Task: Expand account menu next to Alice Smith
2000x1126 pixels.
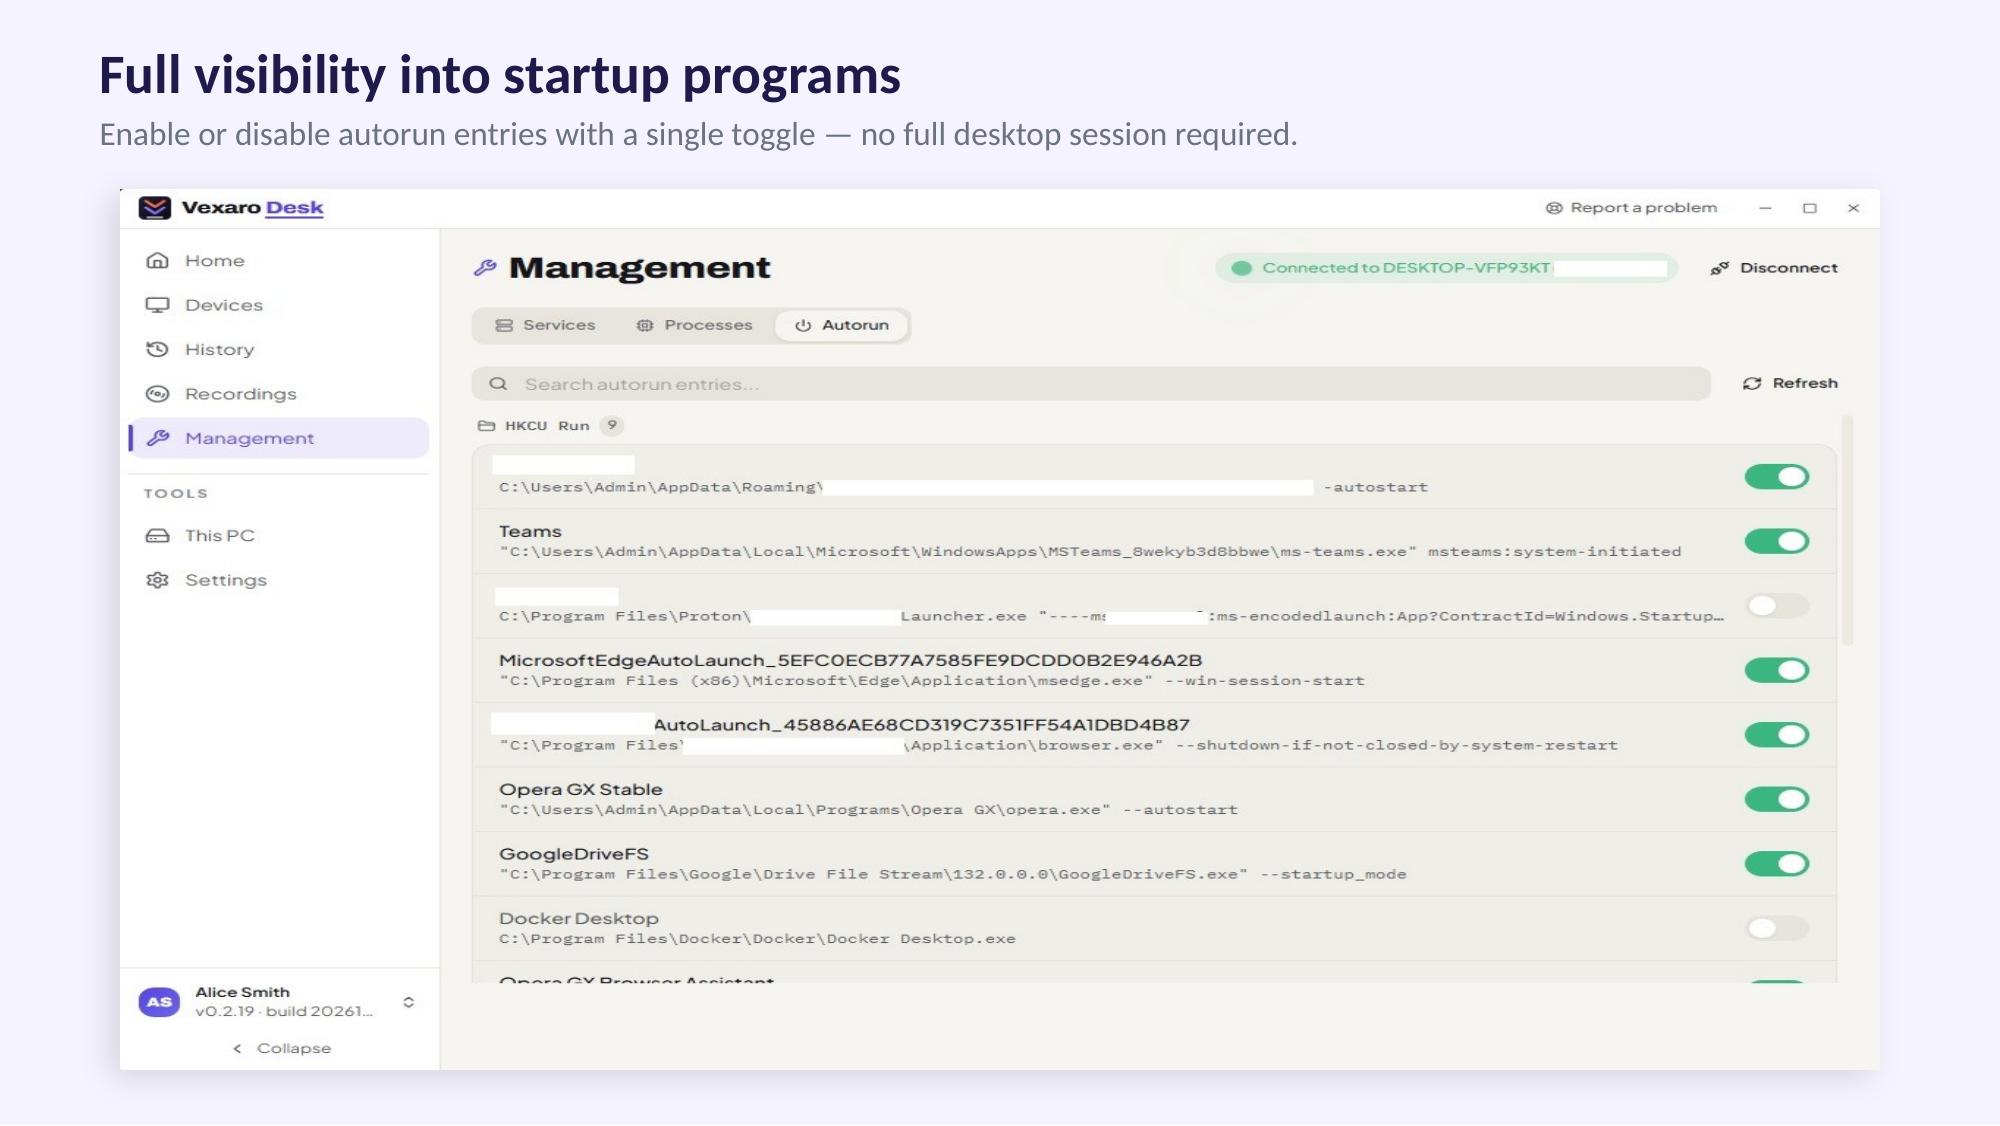Action: (408, 1002)
